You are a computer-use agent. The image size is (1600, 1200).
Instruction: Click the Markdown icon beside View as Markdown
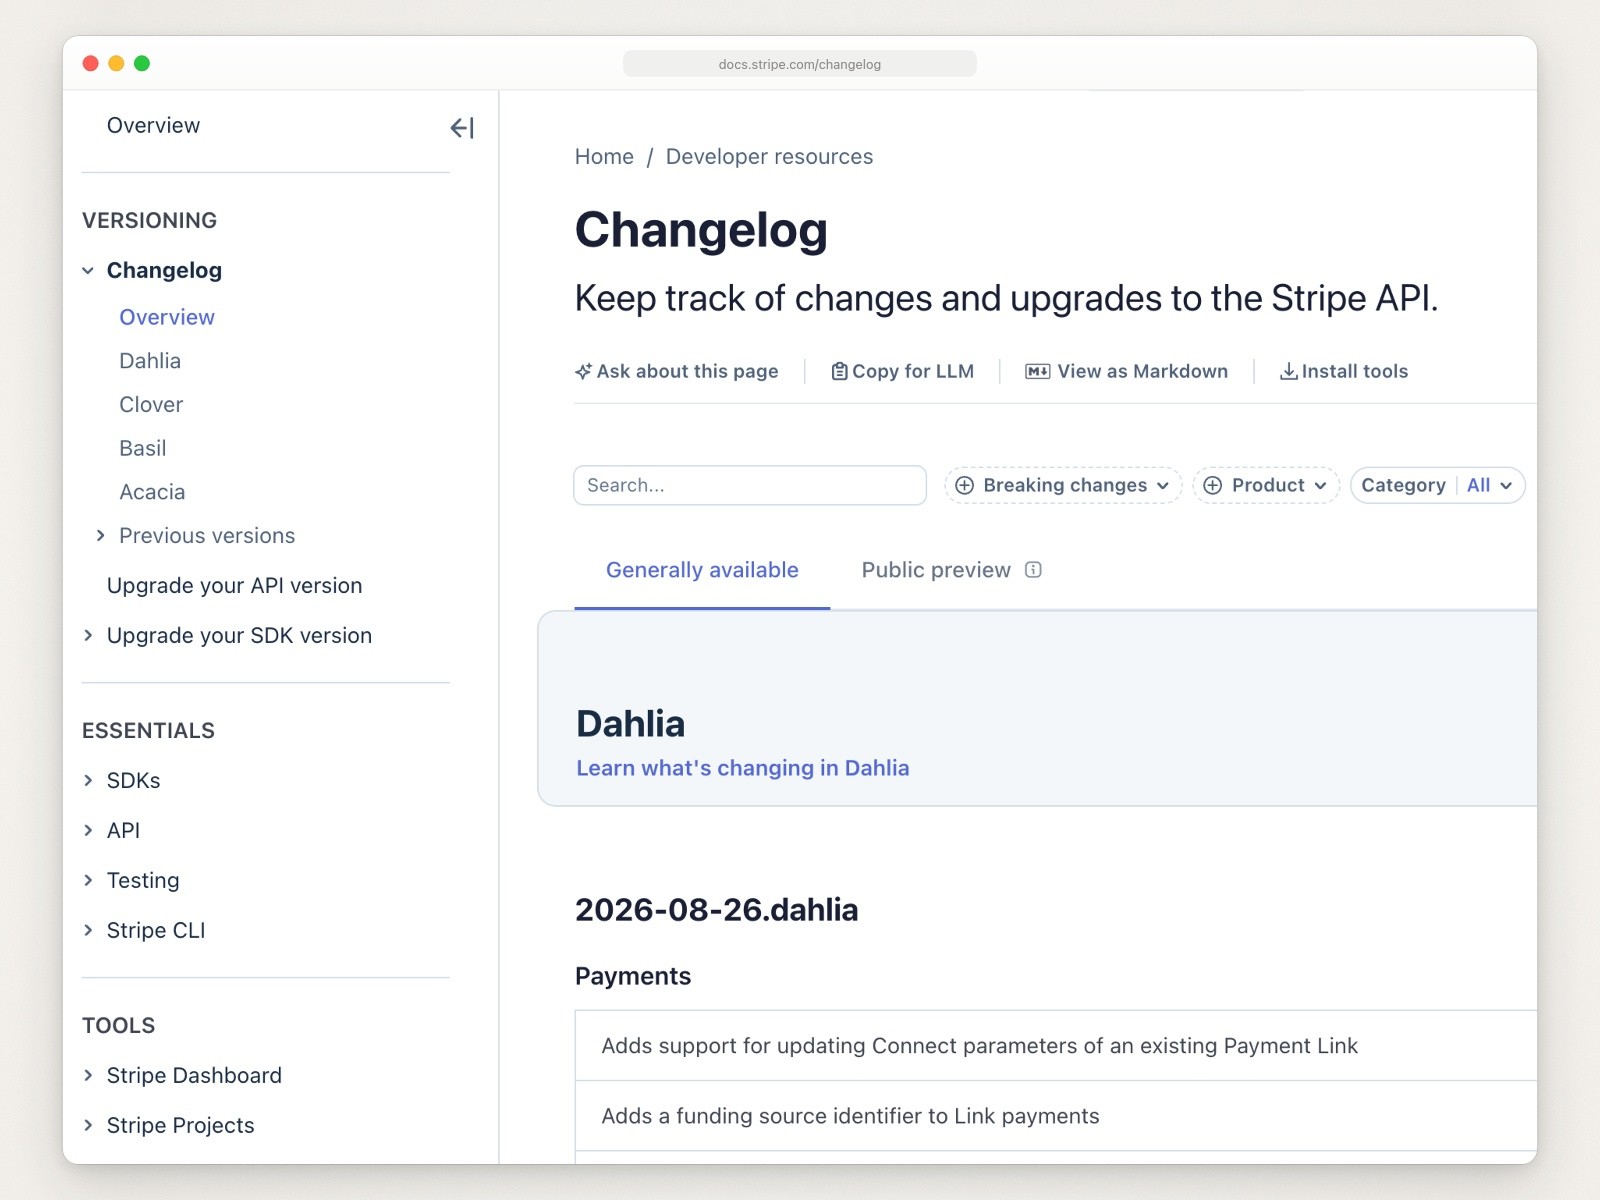tap(1038, 372)
